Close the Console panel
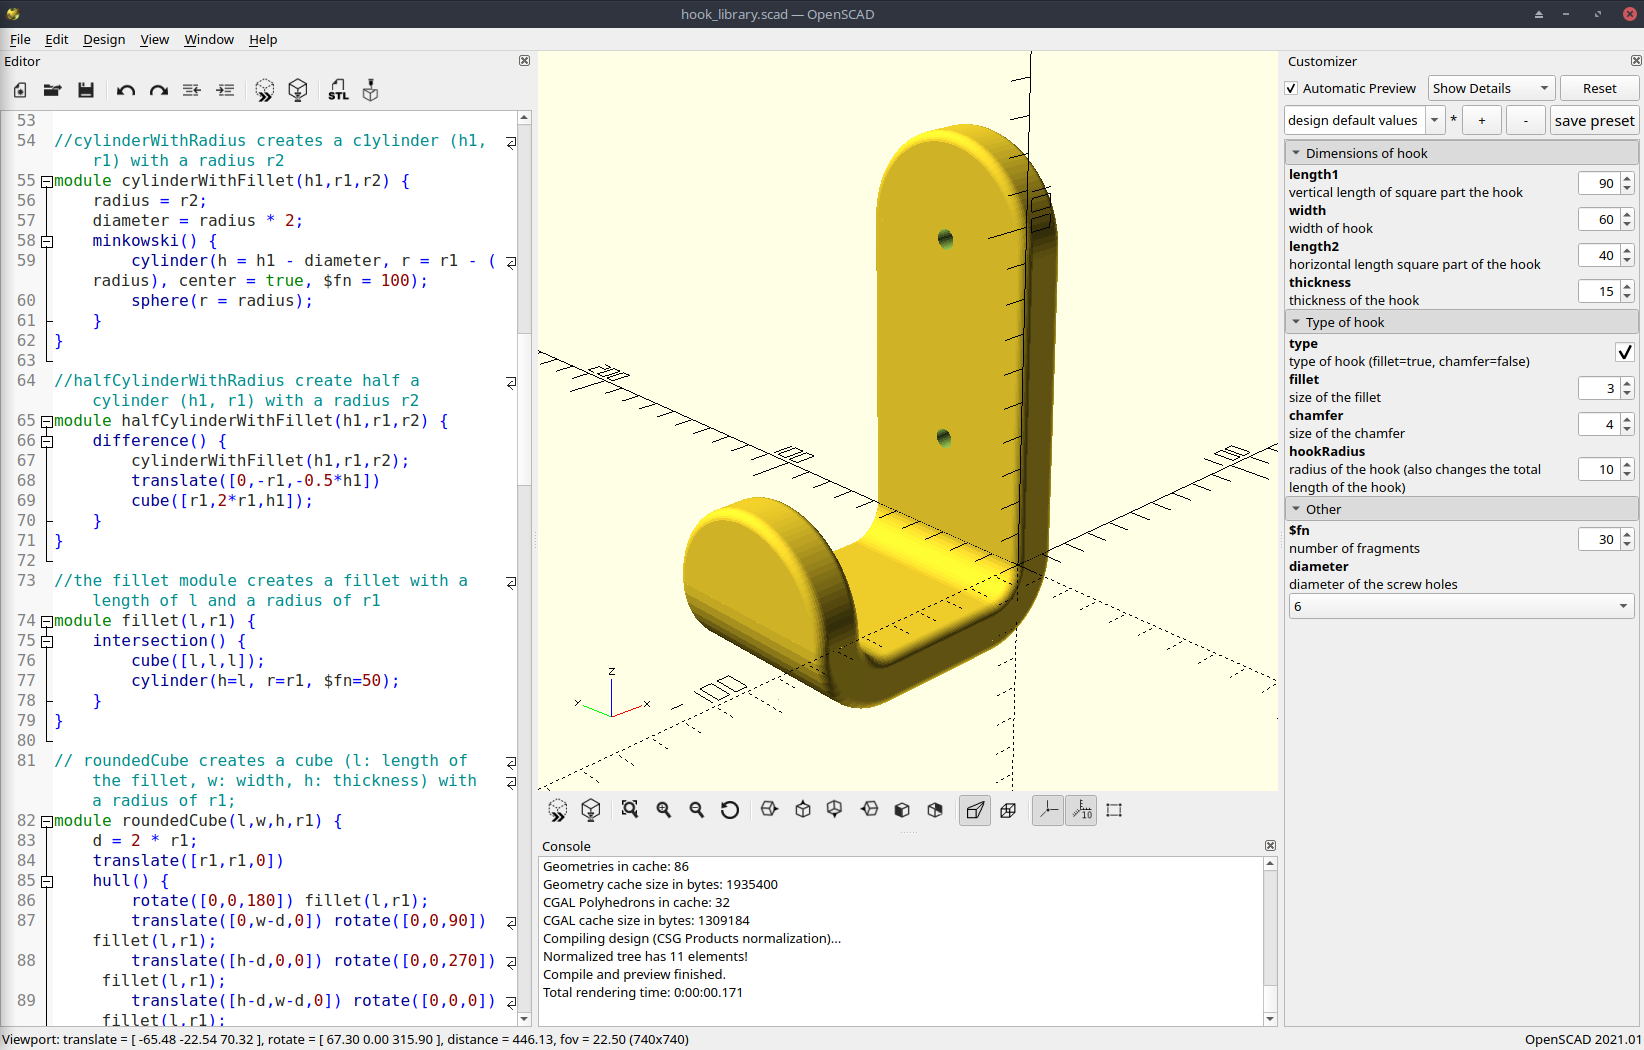The height and width of the screenshot is (1050, 1644). 1270,846
